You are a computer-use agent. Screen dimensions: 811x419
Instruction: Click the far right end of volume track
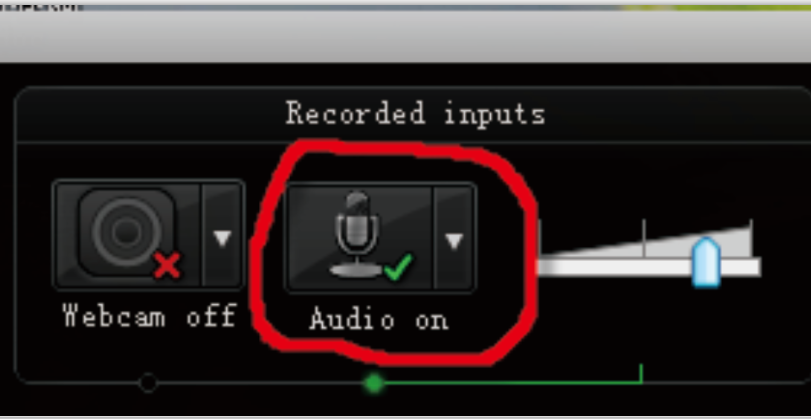[756, 267]
